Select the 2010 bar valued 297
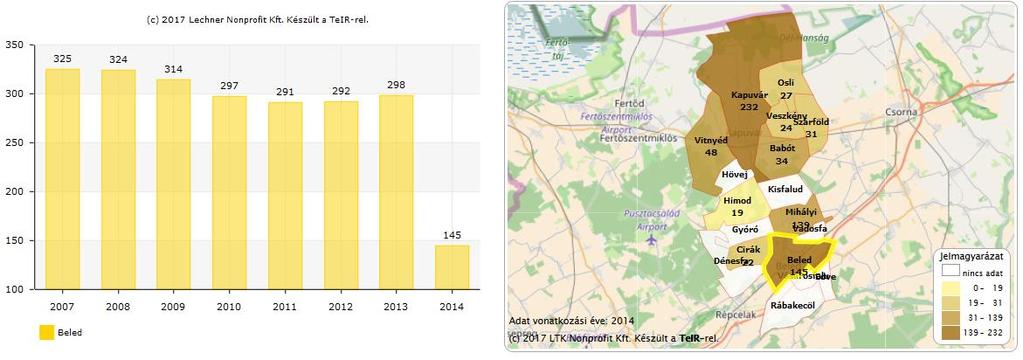This screenshot has width=1023, height=360. tap(230, 192)
